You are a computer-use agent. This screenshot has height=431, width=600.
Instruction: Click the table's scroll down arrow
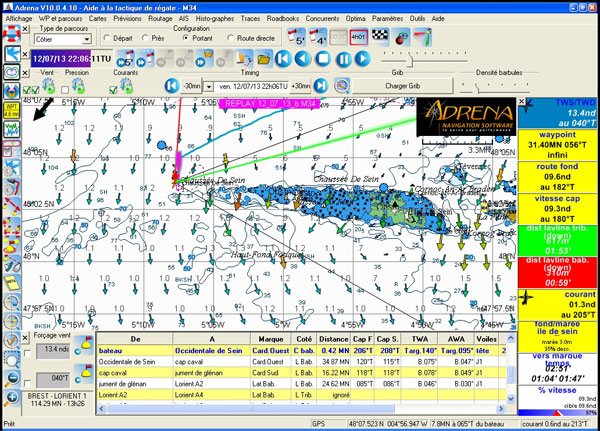(x=510, y=399)
